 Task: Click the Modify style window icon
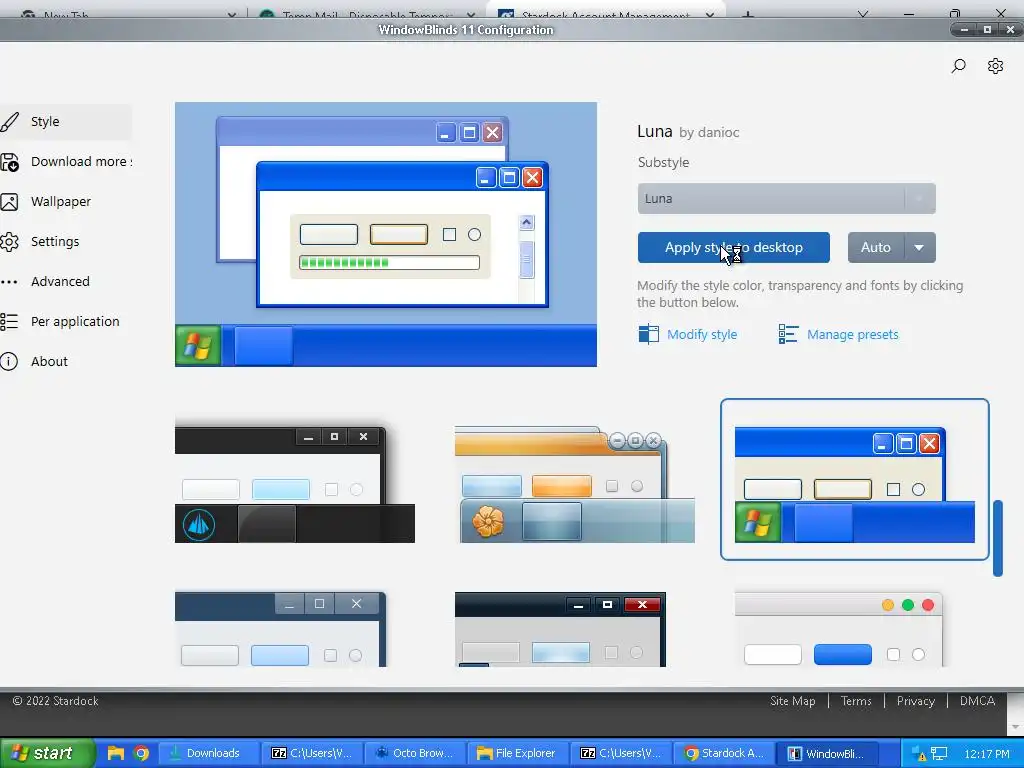click(648, 334)
